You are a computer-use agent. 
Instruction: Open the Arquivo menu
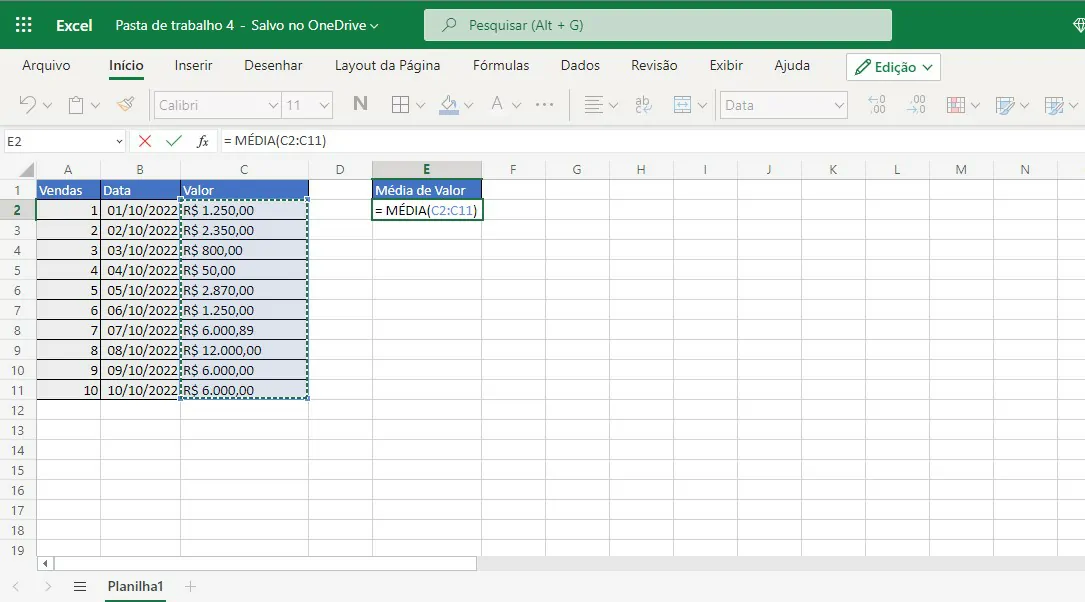(46, 65)
